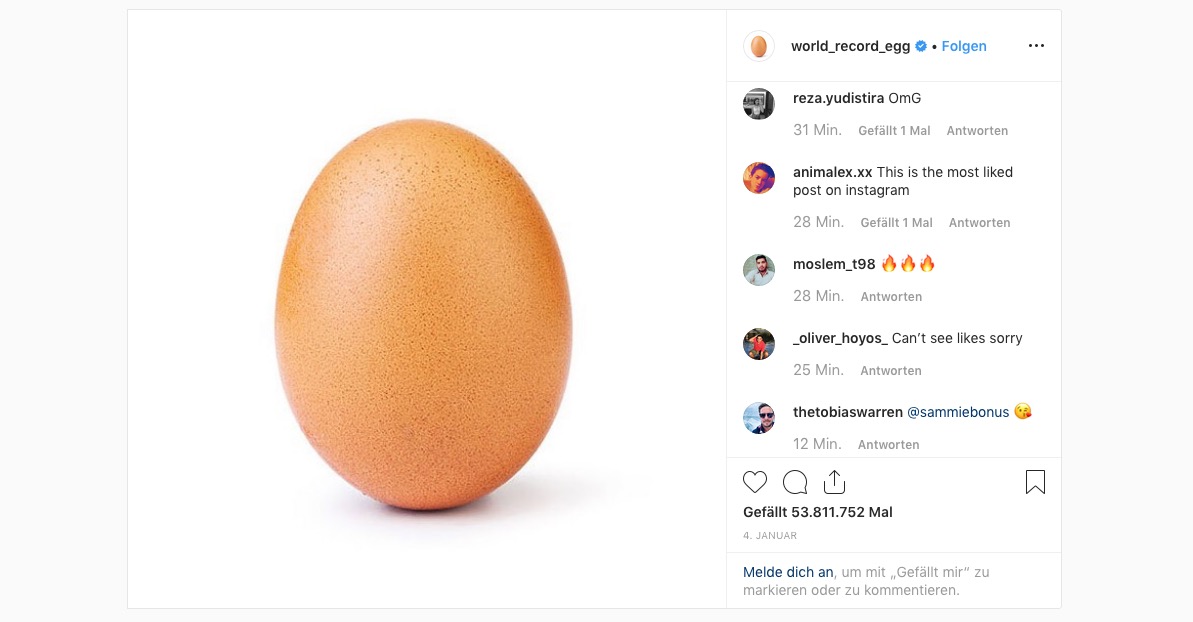View the "Gefällt 53.811.752 Mal" likes count
The image size is (1193, 622).
coord(818,512)
